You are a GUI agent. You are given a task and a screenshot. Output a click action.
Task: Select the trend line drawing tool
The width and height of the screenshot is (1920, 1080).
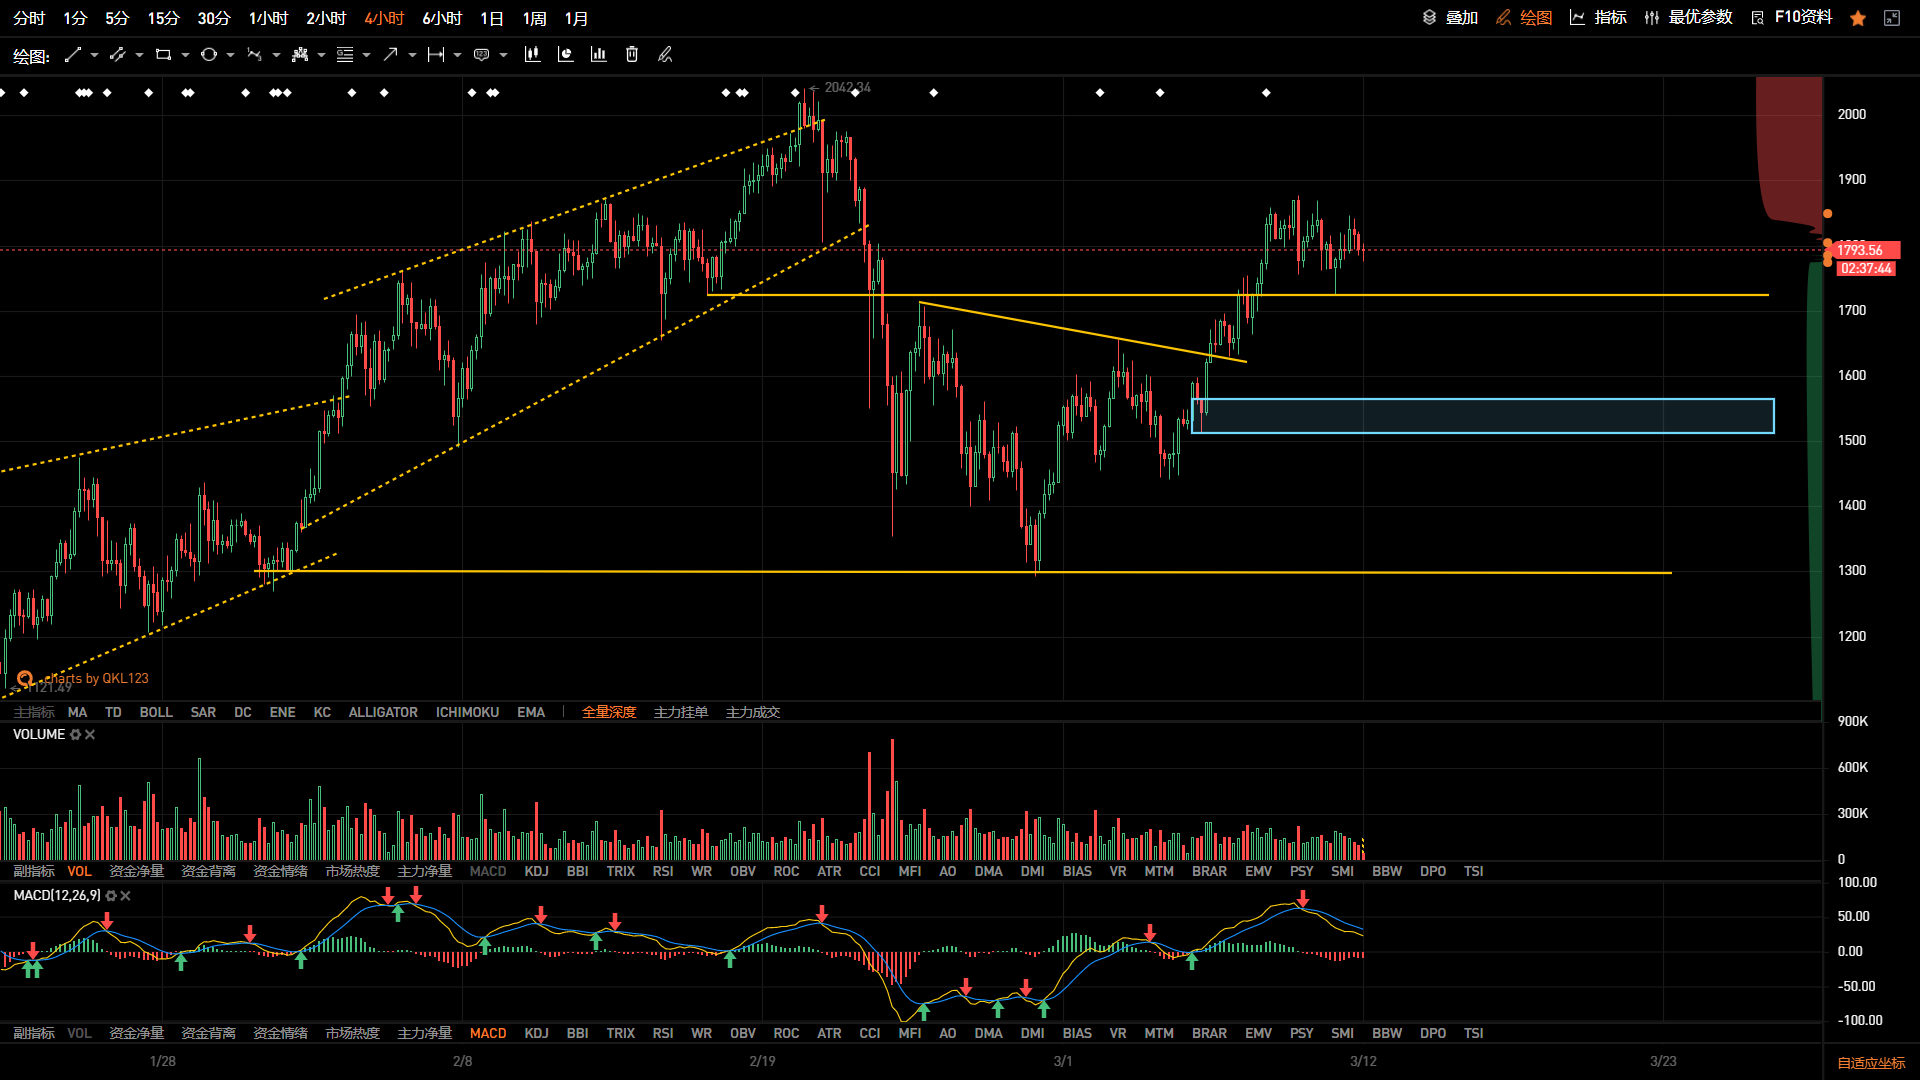coord(72,55)
